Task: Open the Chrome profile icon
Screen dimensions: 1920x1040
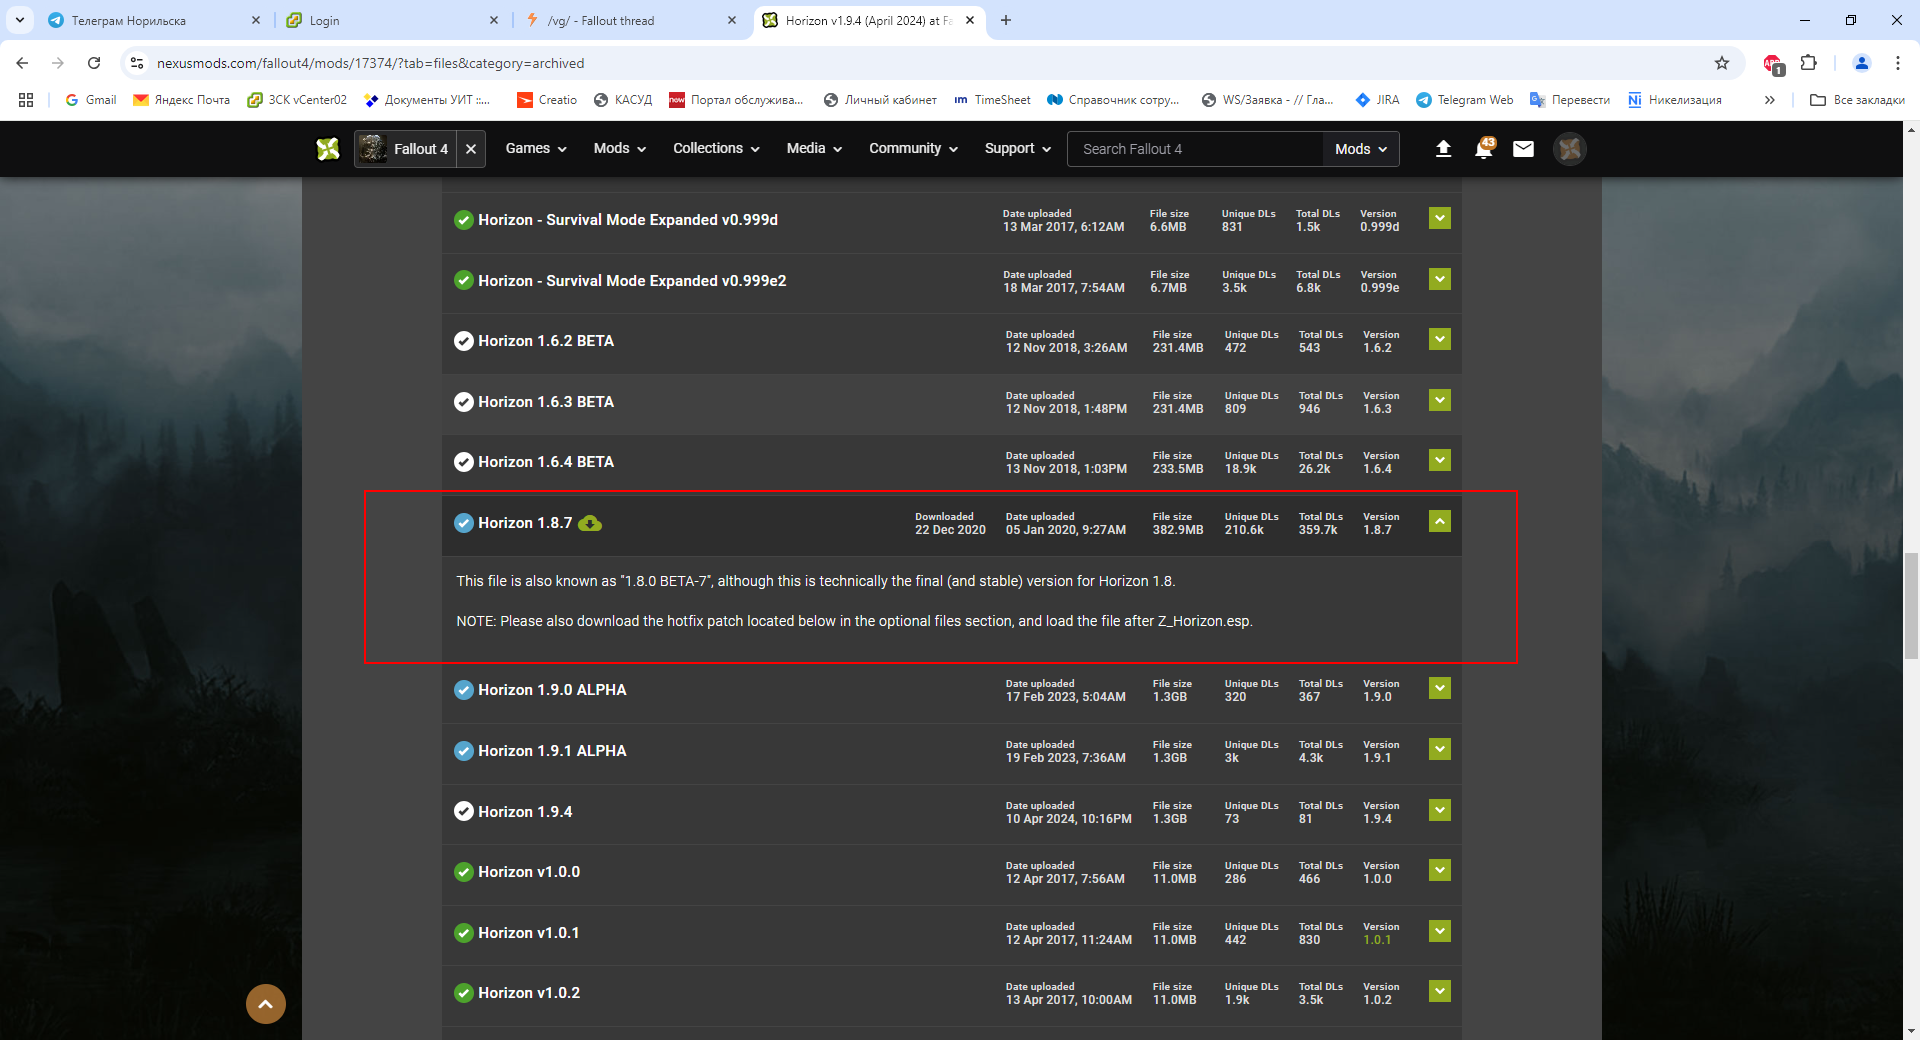Action: (x=1862, y=63)
